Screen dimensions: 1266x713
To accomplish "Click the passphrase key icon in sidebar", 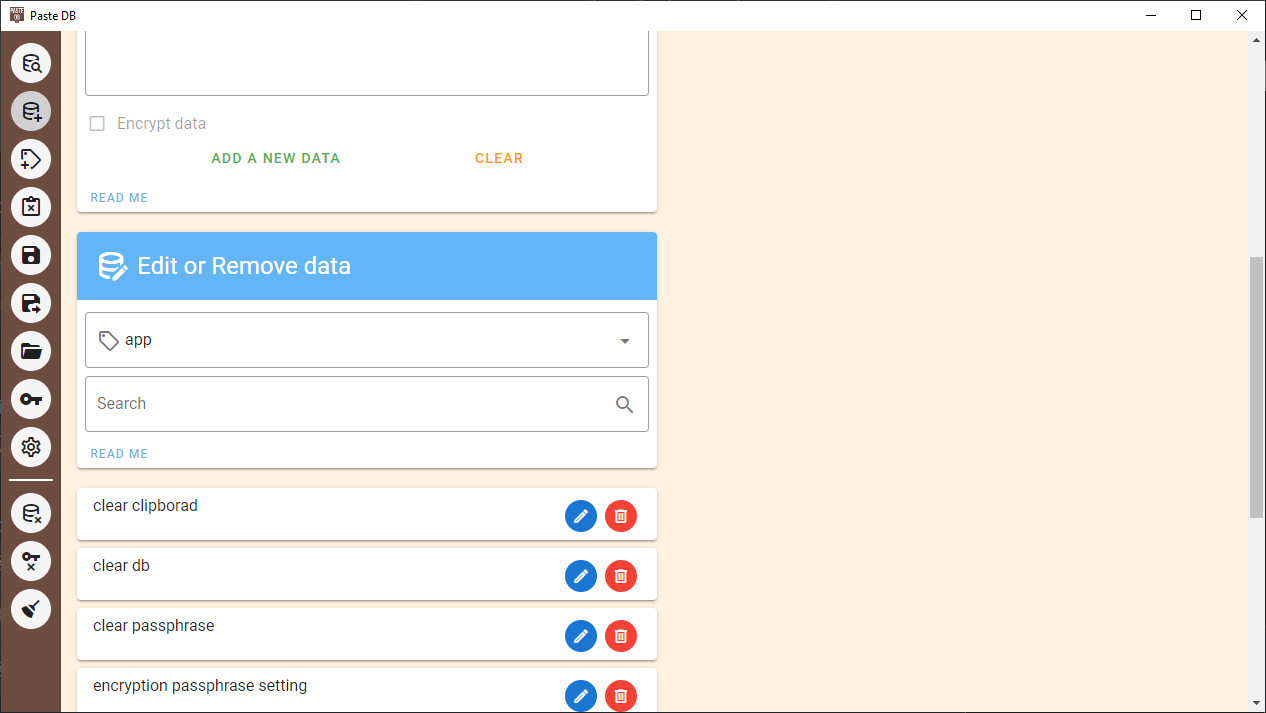I will coord(31,399).
